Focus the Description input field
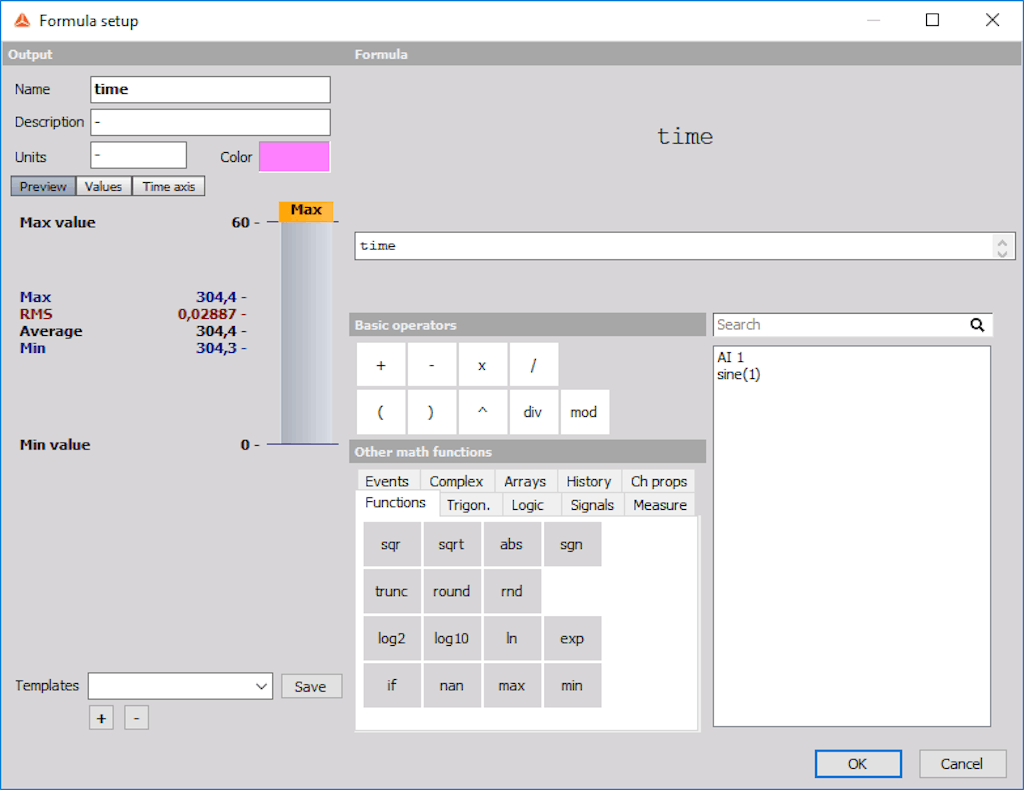Viewport: 1024px width, 790px height. 210,122
